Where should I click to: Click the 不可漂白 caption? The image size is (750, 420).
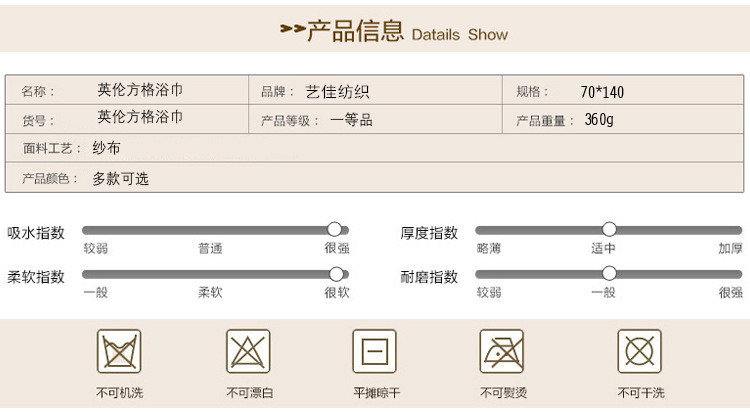tap(249, 393)
